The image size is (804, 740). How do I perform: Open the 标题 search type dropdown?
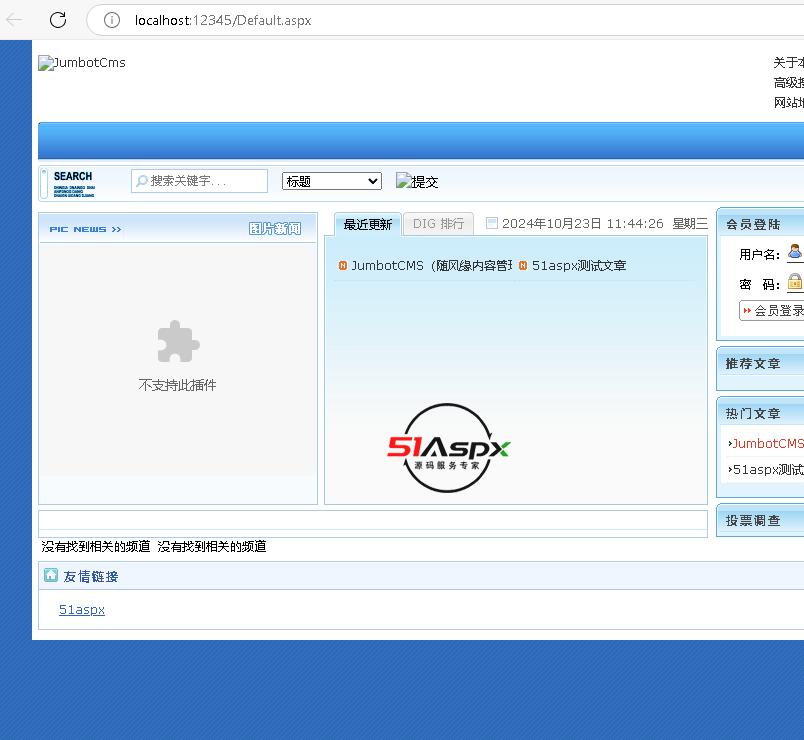(x=331, y=181)
